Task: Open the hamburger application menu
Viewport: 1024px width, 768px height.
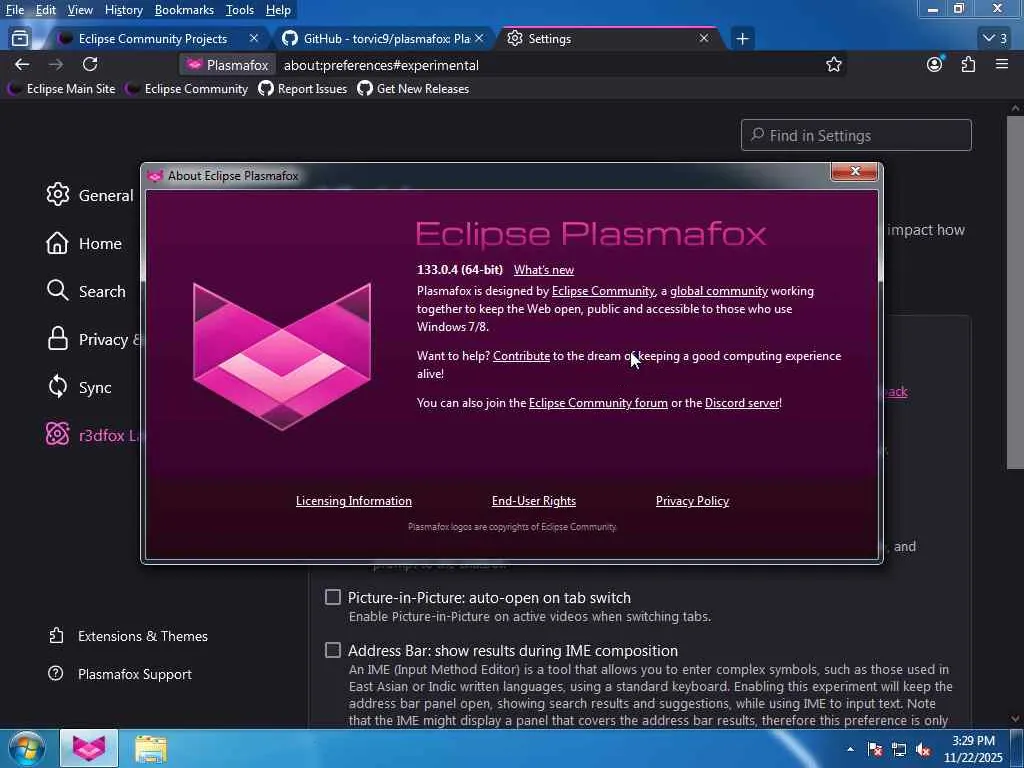Action: click(x=1002, y=64)
